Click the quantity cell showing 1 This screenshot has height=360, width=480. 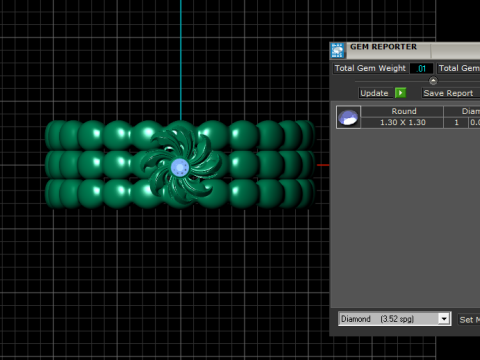[x=456, y=122]
